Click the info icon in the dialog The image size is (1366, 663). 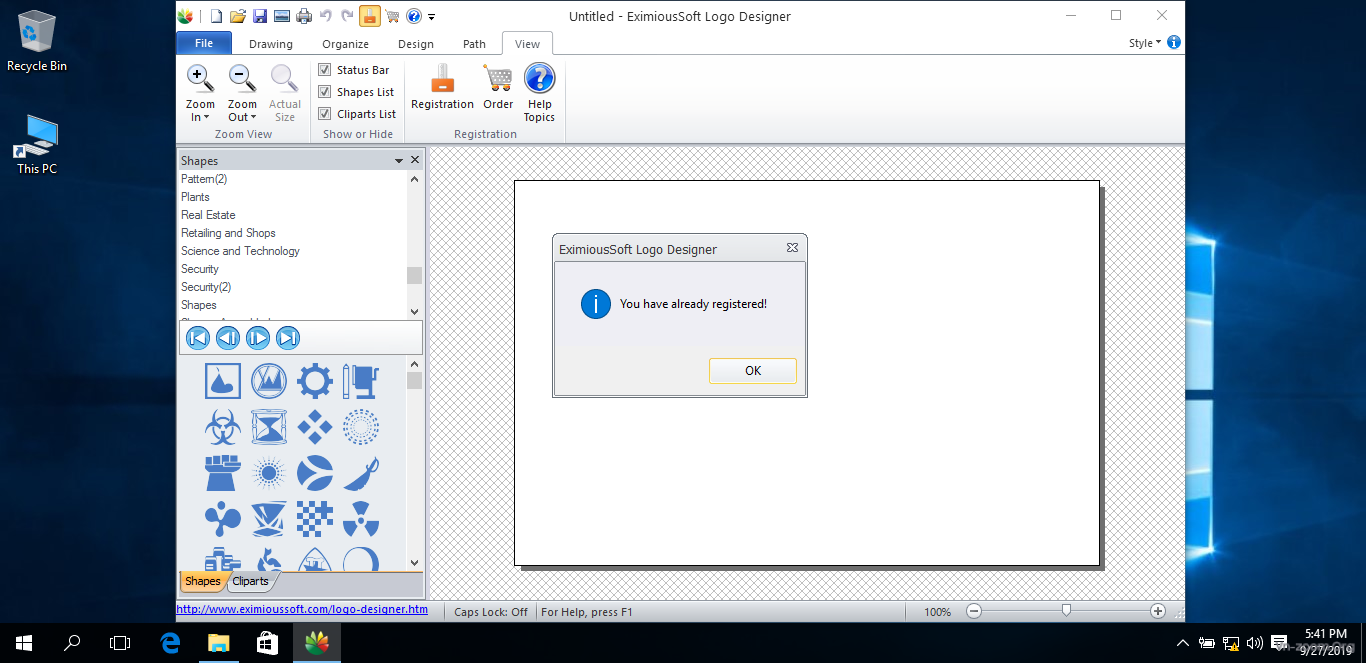coord(596,304)
